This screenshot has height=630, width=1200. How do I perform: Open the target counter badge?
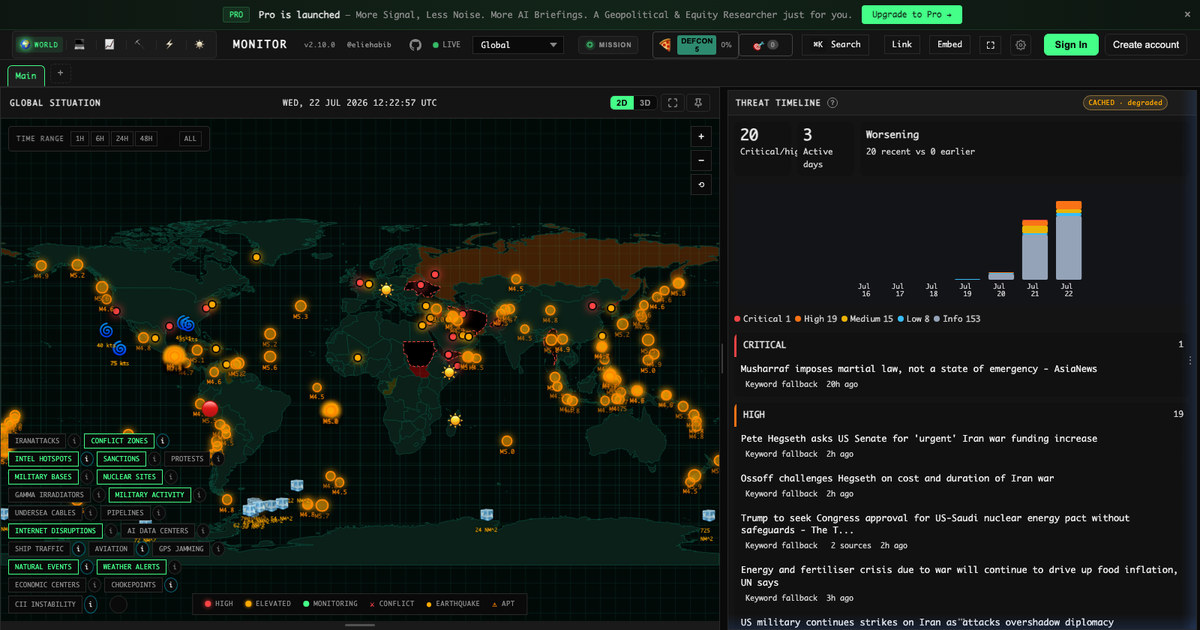tap(766, 45)
